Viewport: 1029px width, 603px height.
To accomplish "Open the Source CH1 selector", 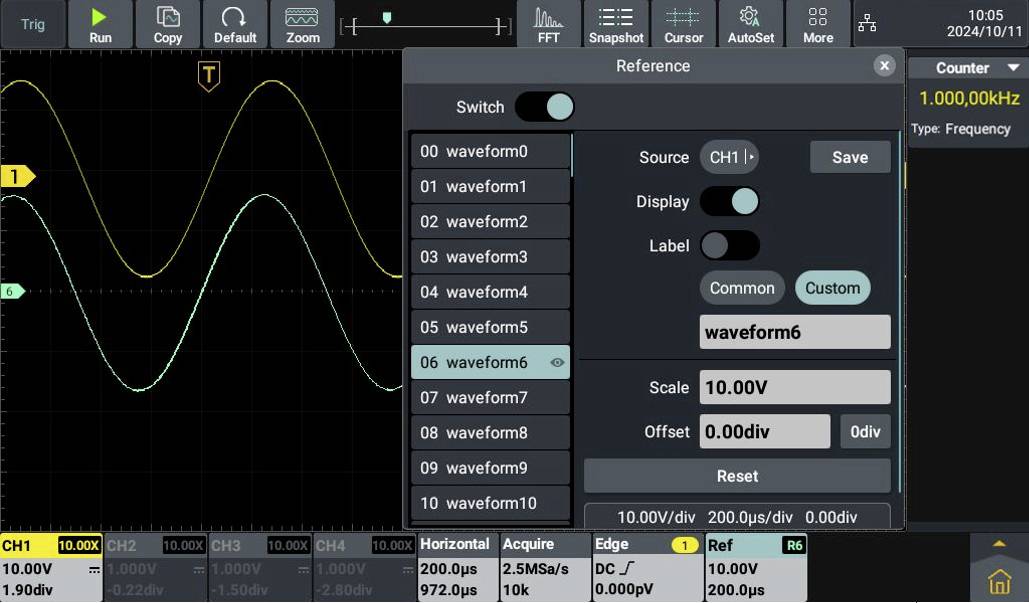I will pos(730,157).
